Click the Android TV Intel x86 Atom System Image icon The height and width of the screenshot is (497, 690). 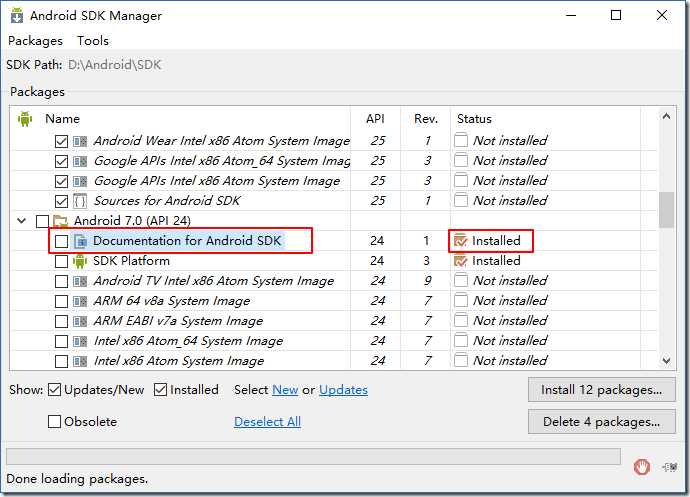[x=80, y=281]
